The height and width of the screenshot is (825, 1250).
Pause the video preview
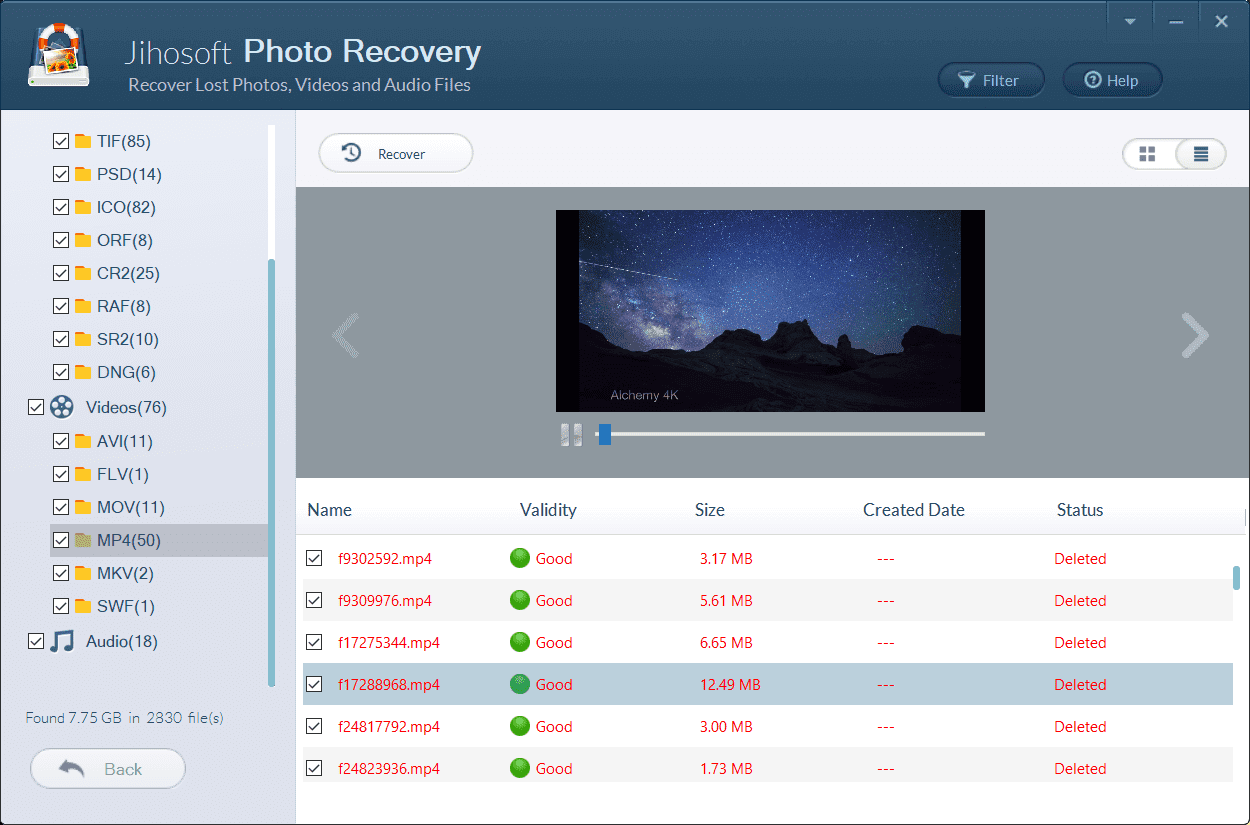click(x=571, y=434)
